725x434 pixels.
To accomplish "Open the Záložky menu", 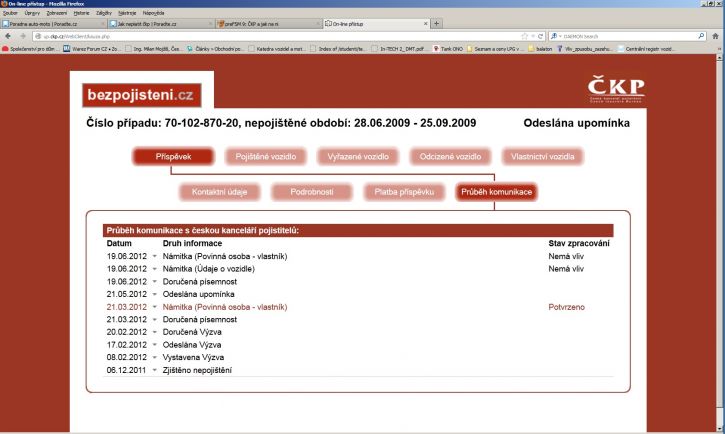I will click(104, 13).
